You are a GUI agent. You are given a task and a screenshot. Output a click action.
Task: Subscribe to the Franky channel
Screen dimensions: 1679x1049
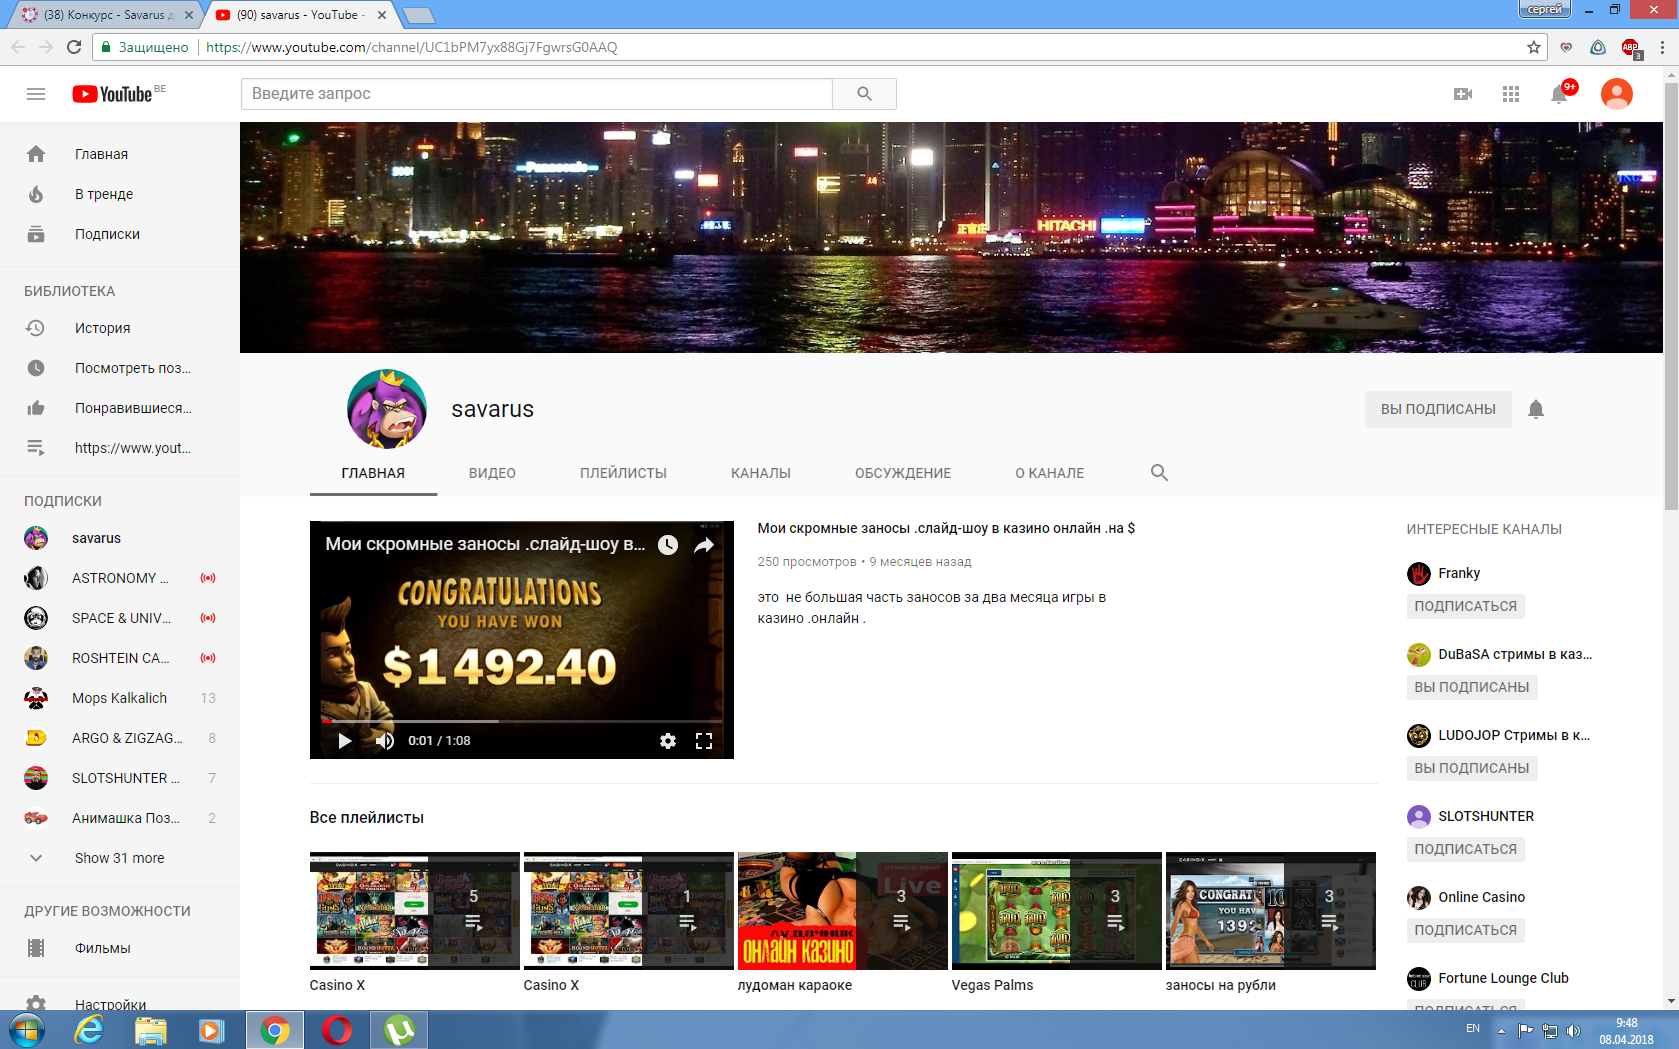coord(1465,606)
